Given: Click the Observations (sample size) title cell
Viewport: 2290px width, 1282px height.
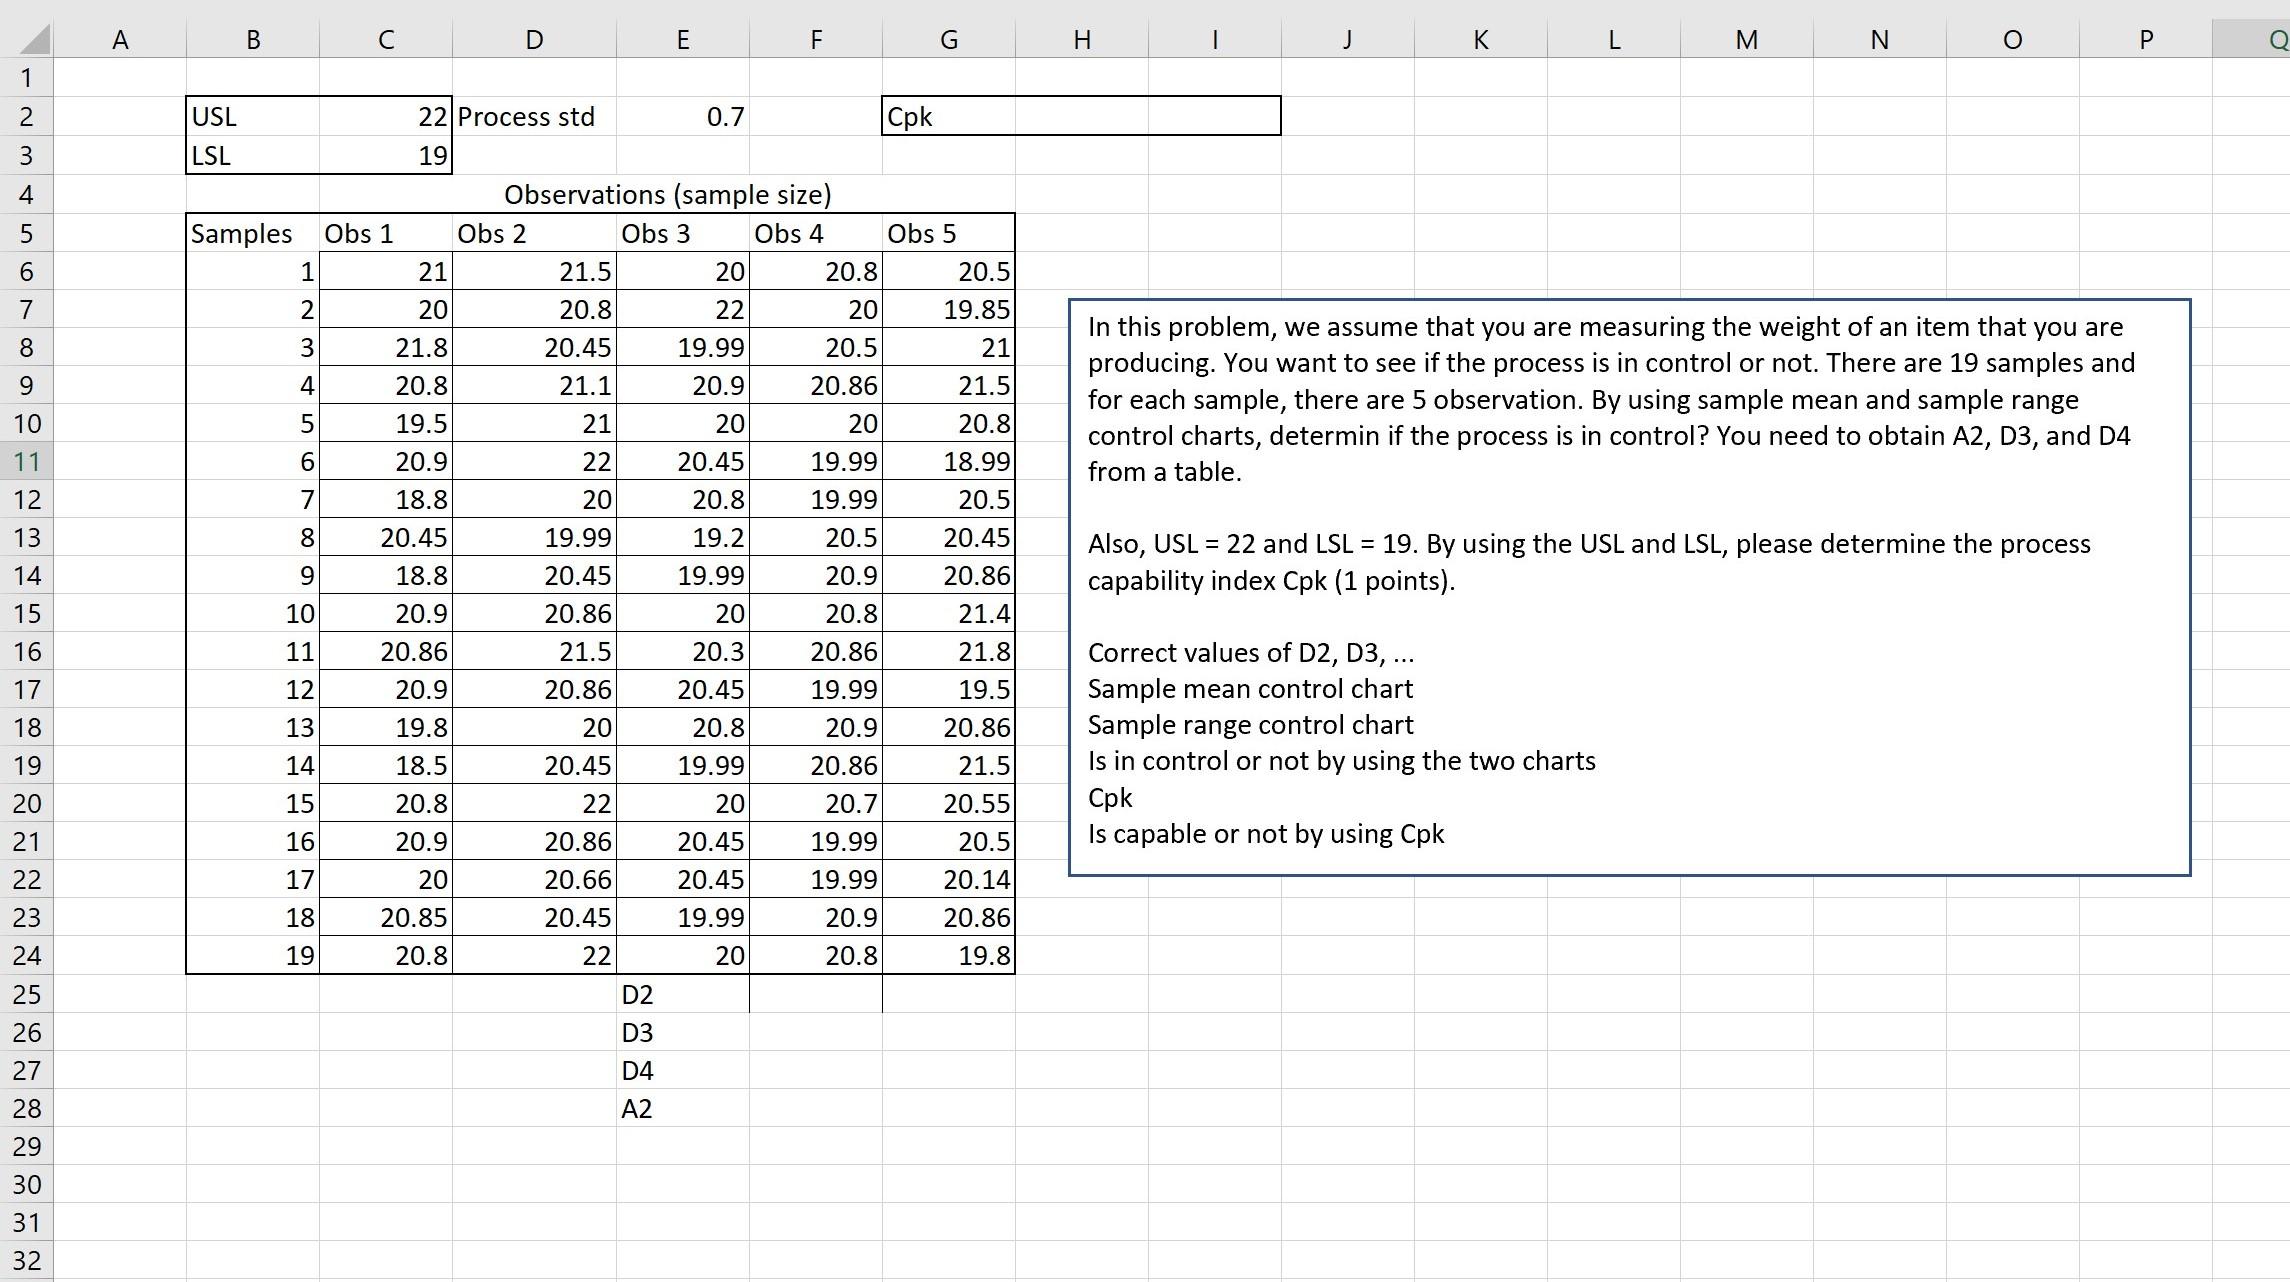Looking at the screenshot, I should tap(667, 195).
